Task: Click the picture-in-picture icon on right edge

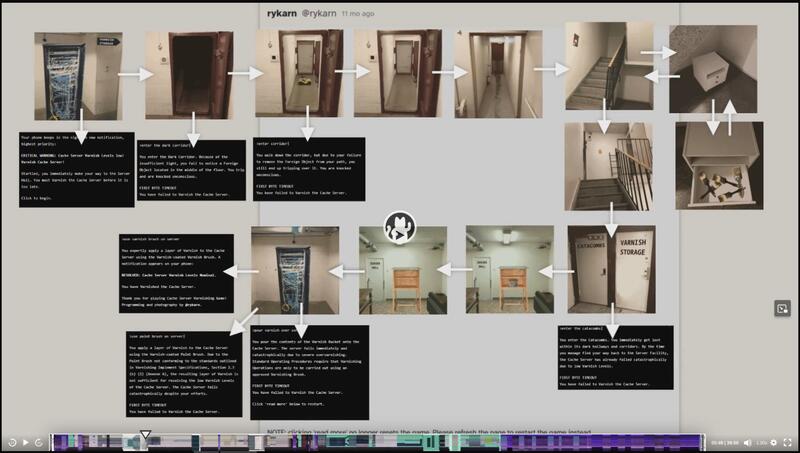Action: pyautogui.click(x=783, y=308)
